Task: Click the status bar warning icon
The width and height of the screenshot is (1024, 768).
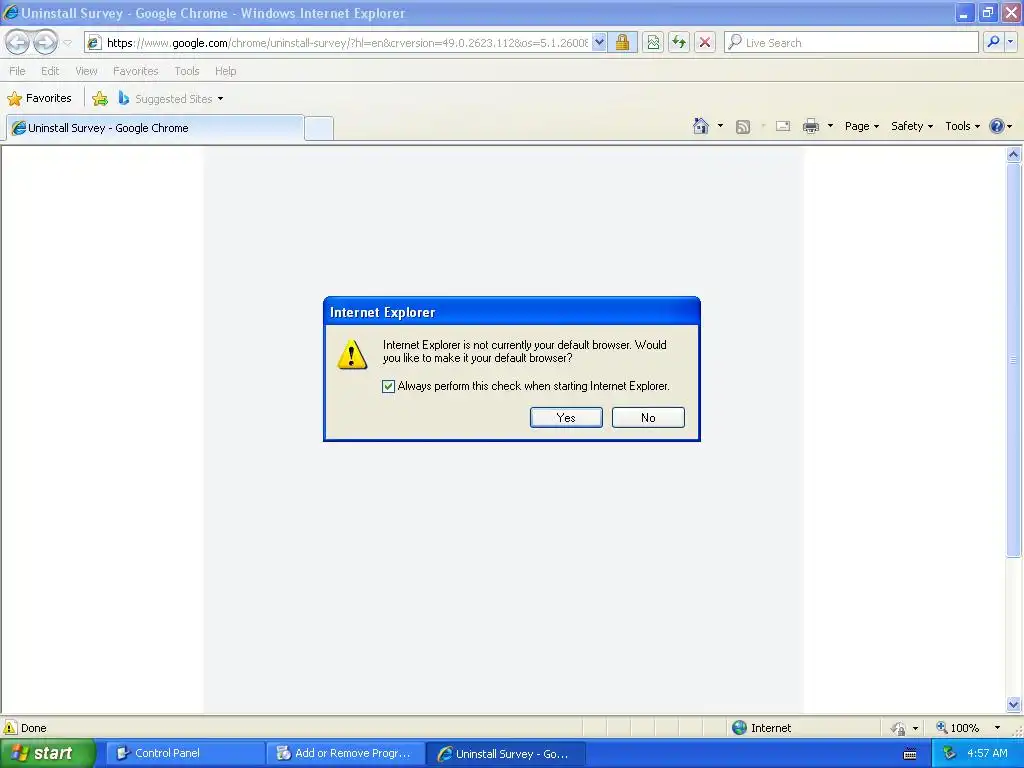Action: click(10, 728)
